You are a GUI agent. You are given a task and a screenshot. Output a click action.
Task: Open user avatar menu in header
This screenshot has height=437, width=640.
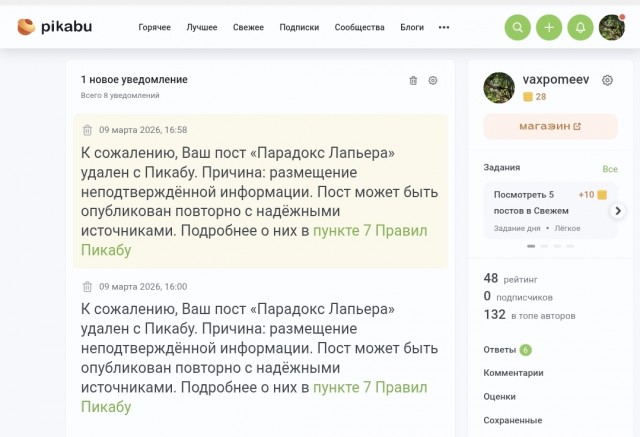(x=611, y=27)
